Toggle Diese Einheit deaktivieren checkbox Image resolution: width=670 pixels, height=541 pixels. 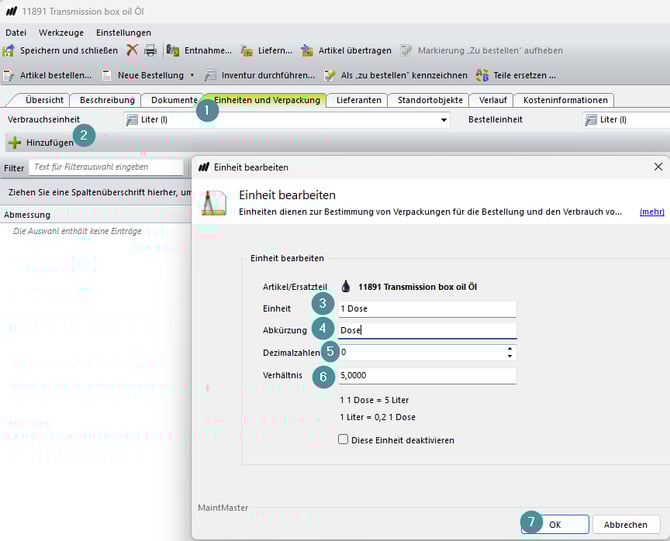pyautogui.click(x=344, y=439)
